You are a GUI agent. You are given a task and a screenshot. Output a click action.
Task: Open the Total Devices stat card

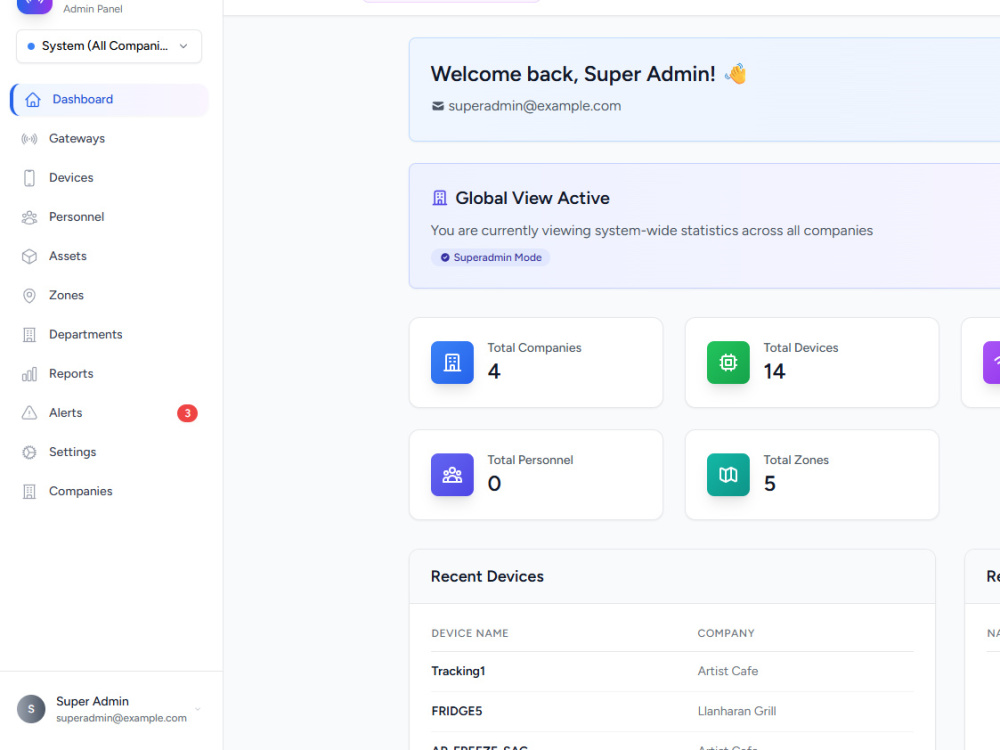[812, 362]
